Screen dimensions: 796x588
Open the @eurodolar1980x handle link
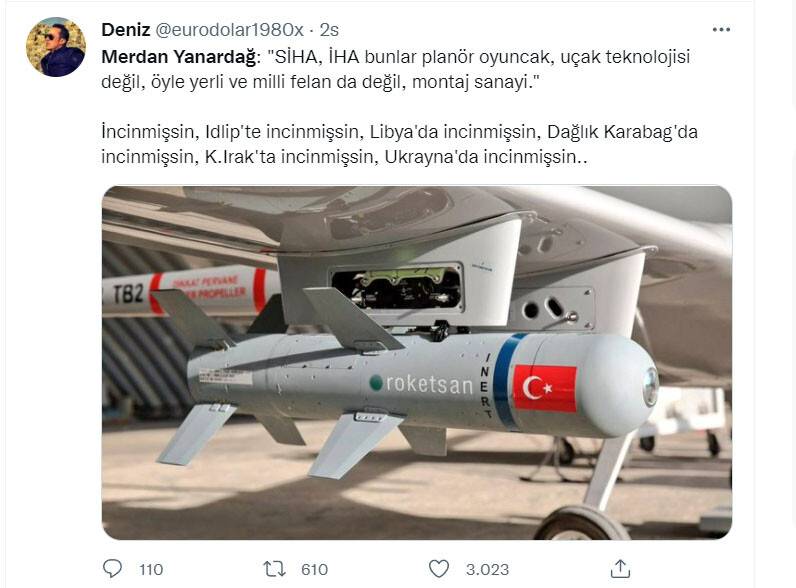(x=228, y=29)
